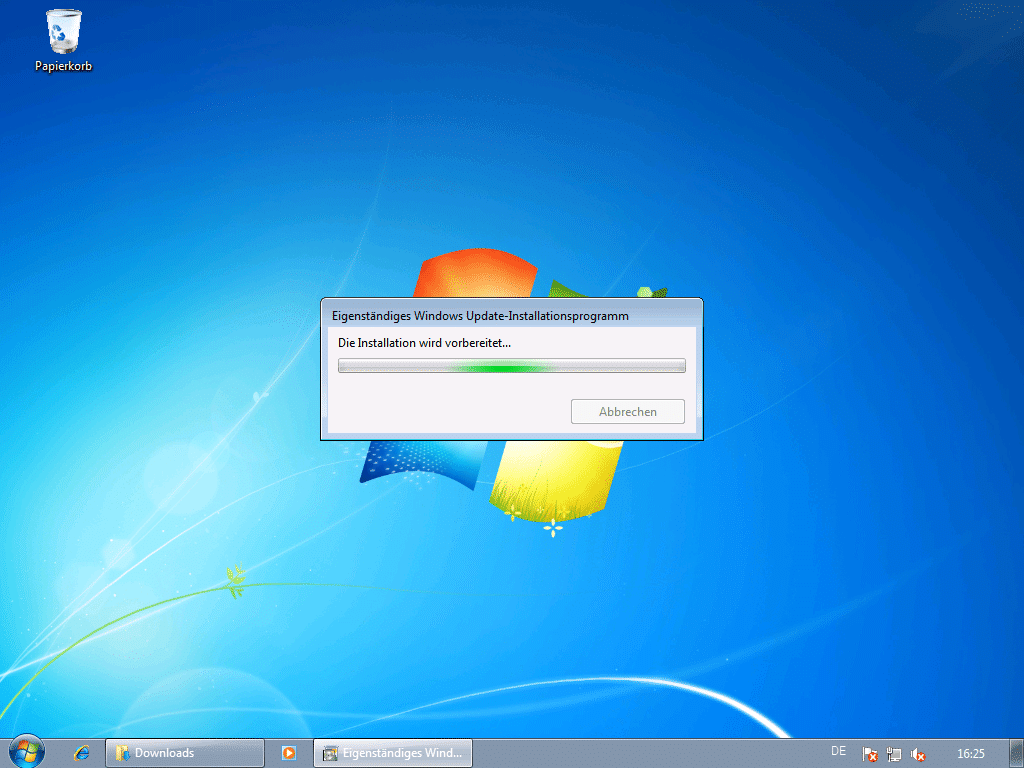Click the text Die Installation wird vorbereitet...
The image size is (1024, 768).
(424, 343)
